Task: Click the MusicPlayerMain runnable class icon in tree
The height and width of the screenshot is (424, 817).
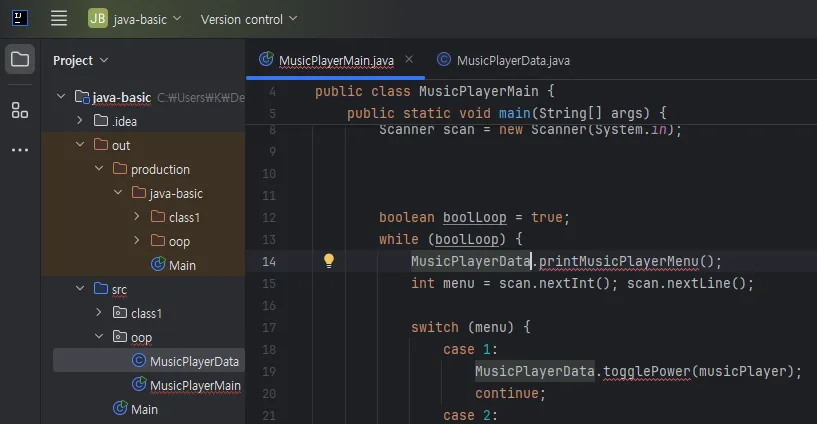Action: [139, 384]
